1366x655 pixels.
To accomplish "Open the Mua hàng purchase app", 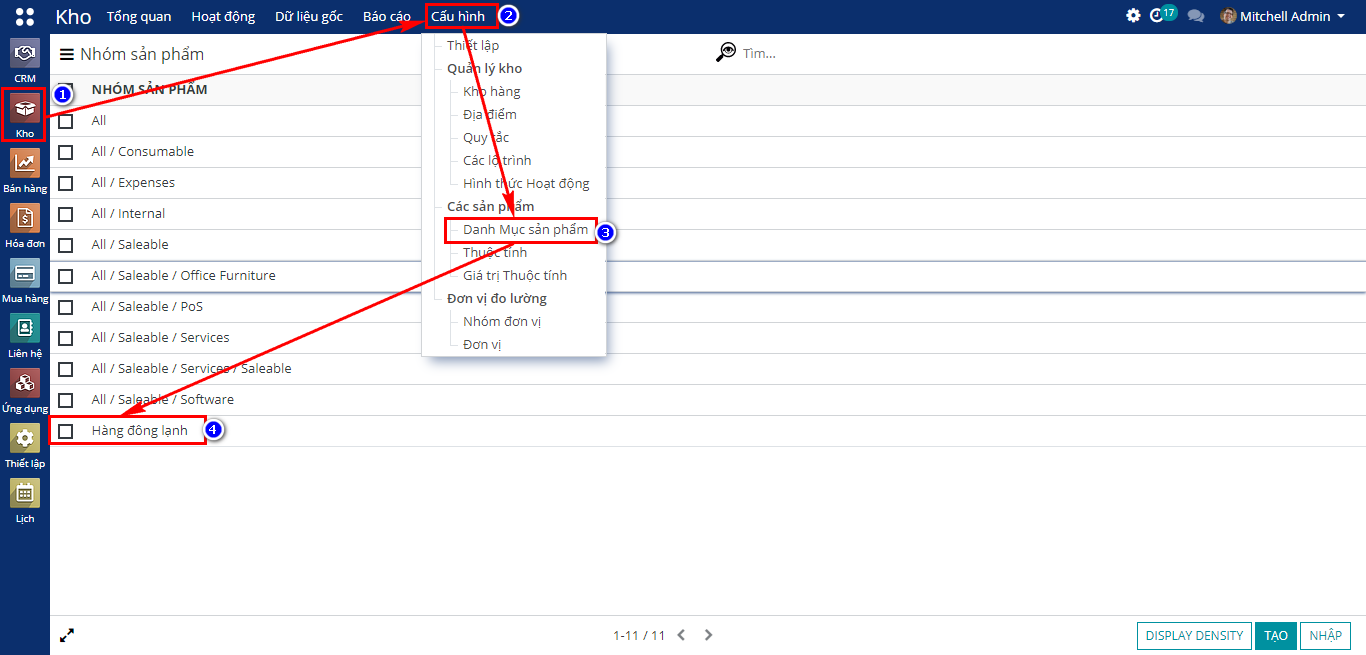I will coord(25,280).
